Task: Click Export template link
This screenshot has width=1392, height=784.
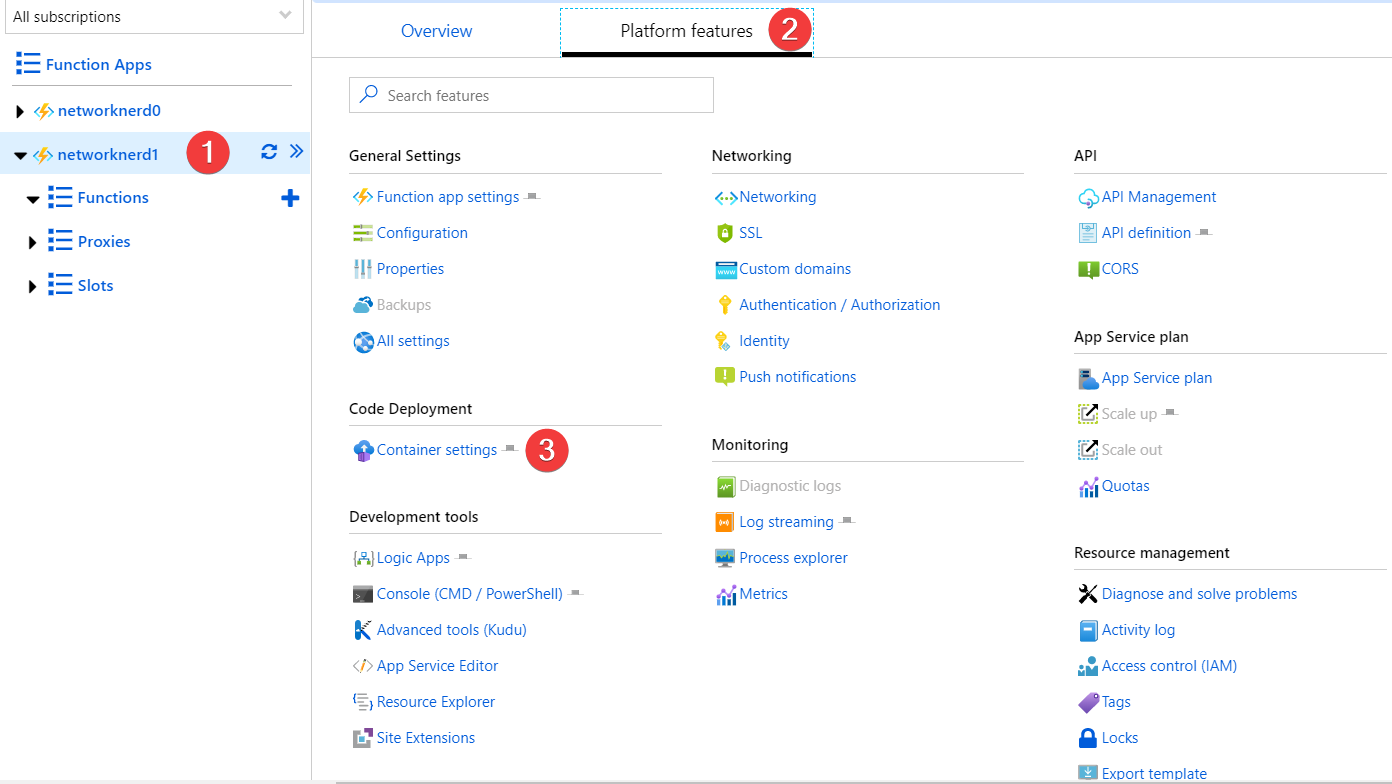Action: click(x=1153, y=773)
